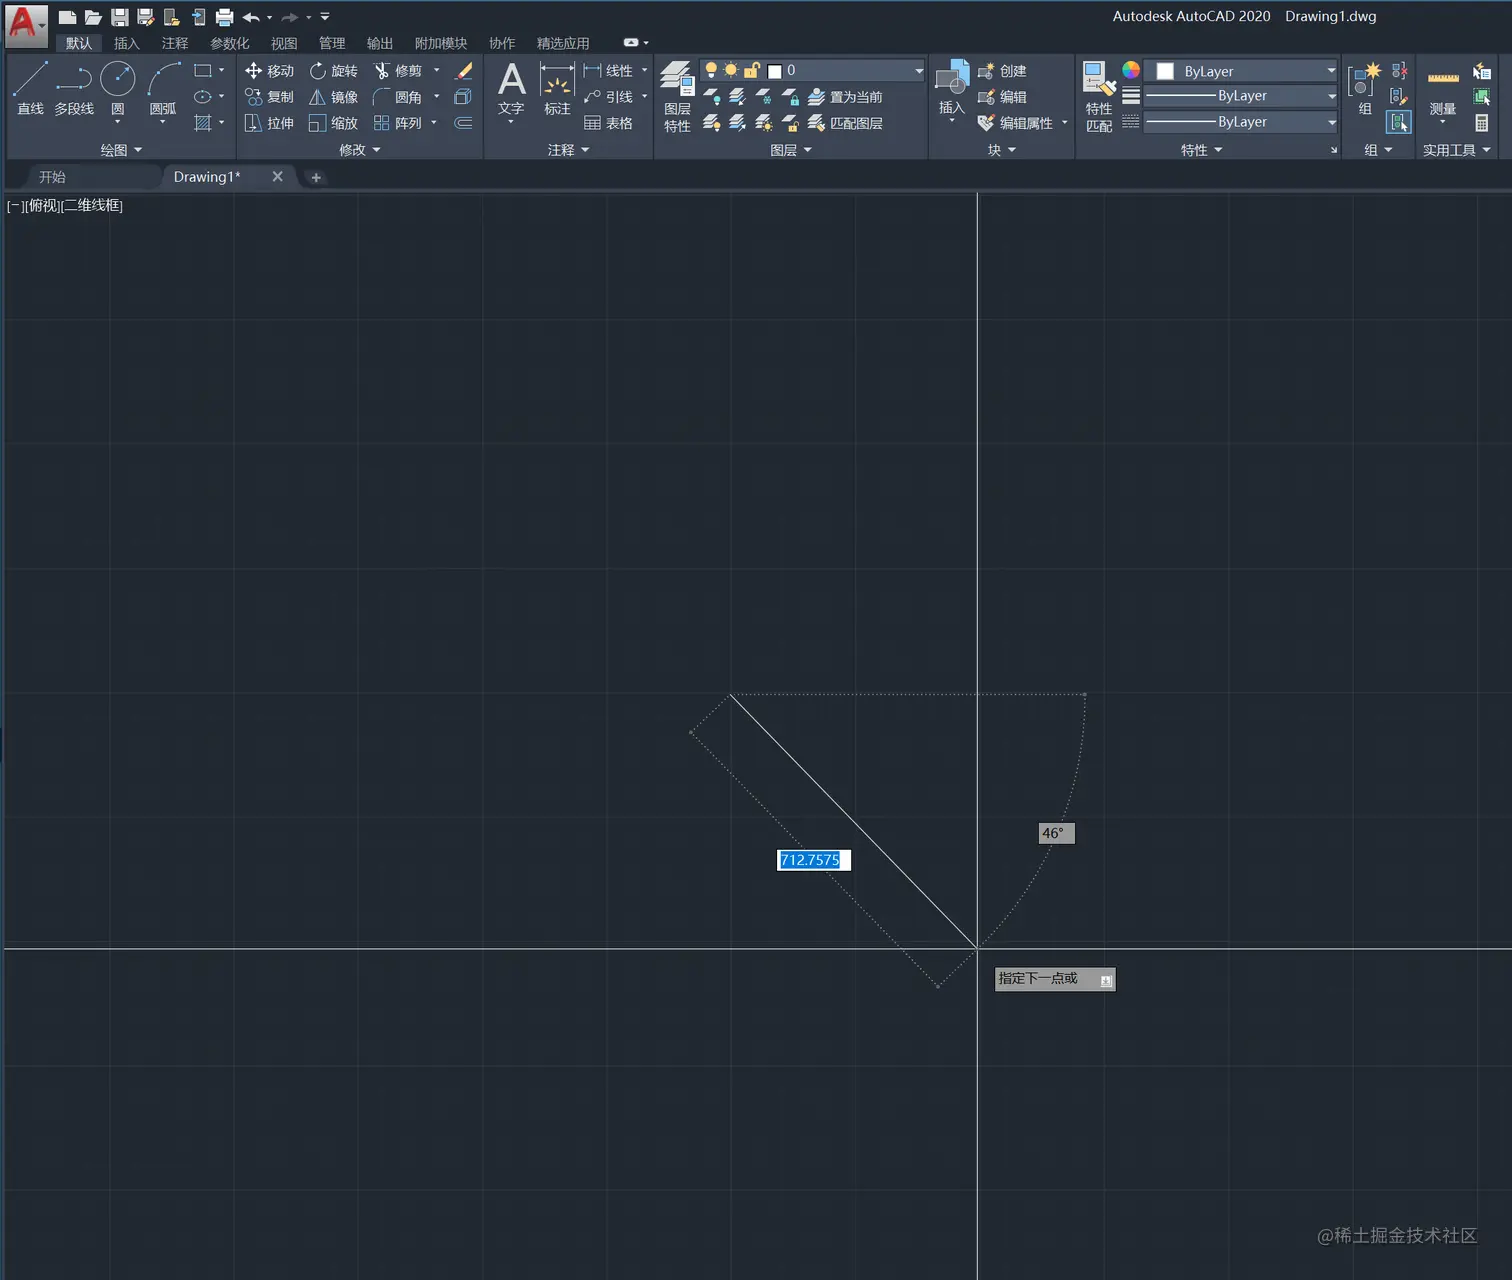1512x1280 pixels.
Task: Switch to the 开始 file tab
Action: point(52,177)
